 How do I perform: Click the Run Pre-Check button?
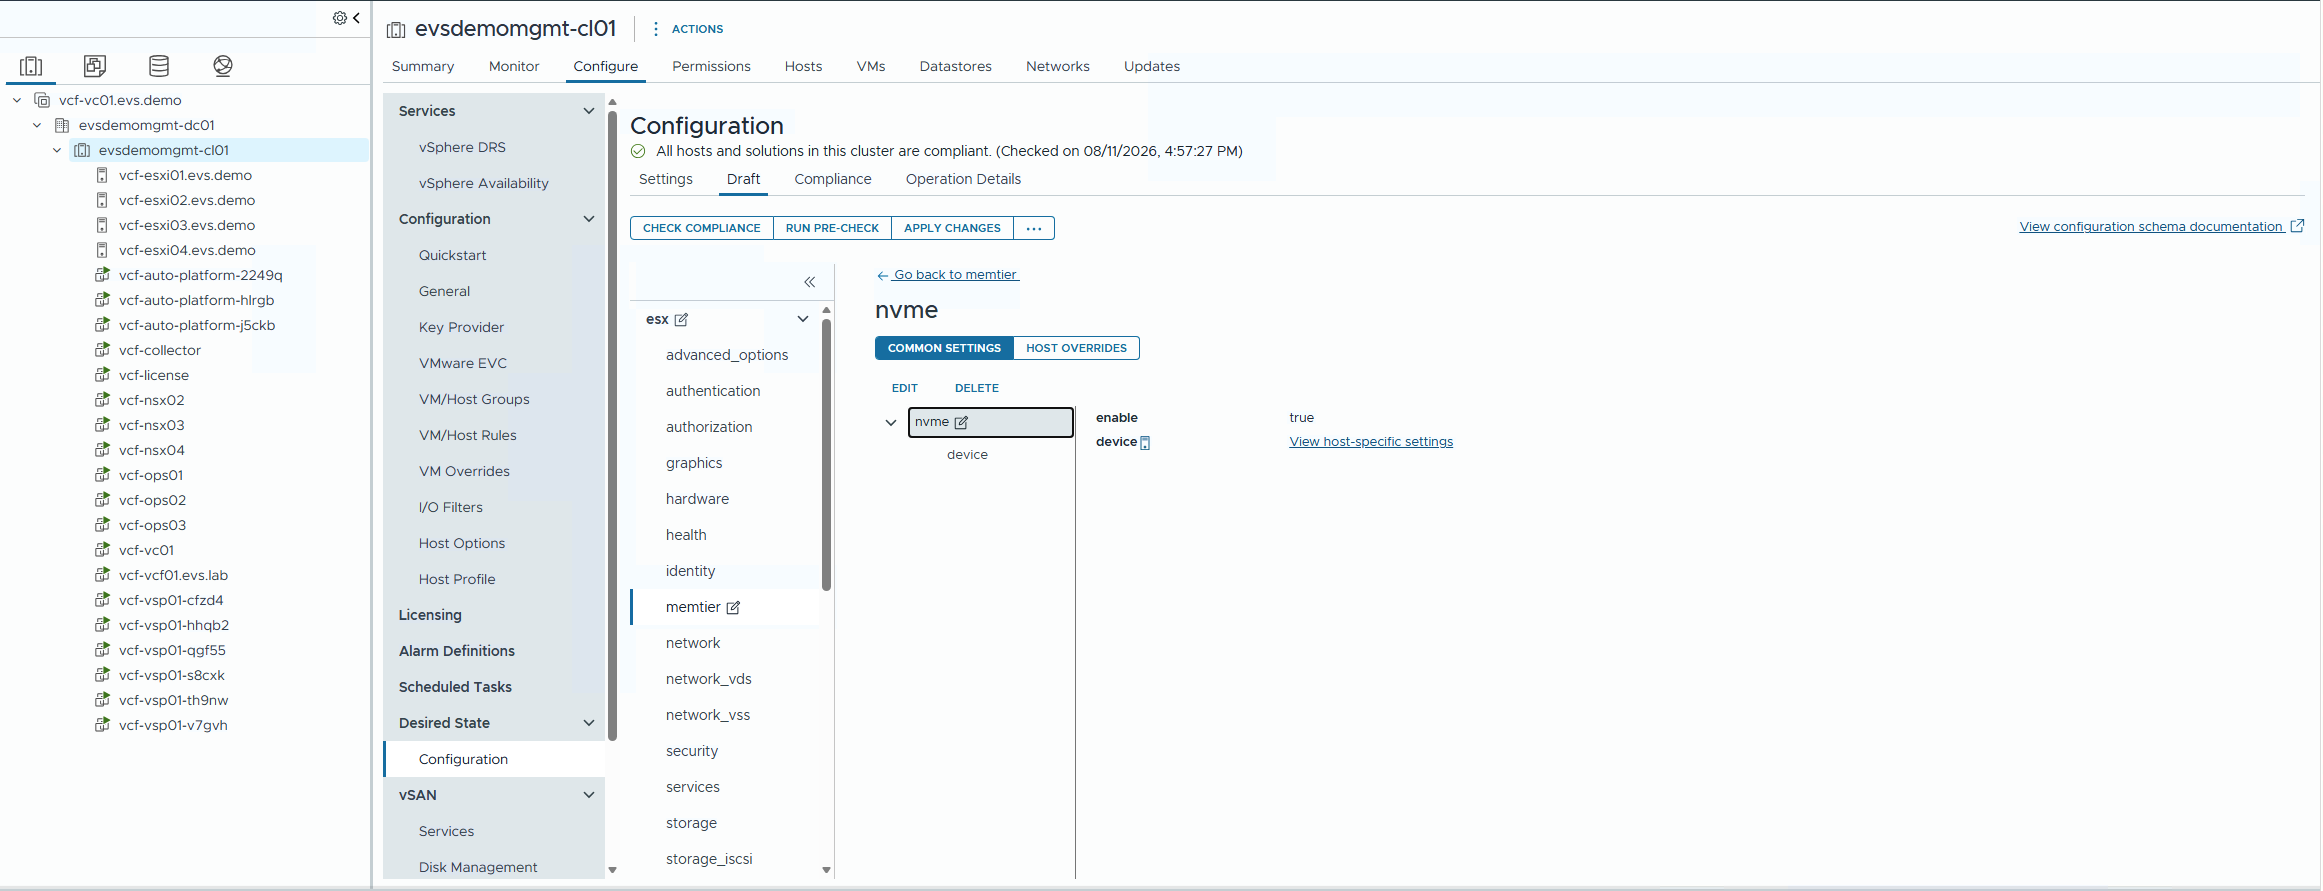tap(832, 228)
